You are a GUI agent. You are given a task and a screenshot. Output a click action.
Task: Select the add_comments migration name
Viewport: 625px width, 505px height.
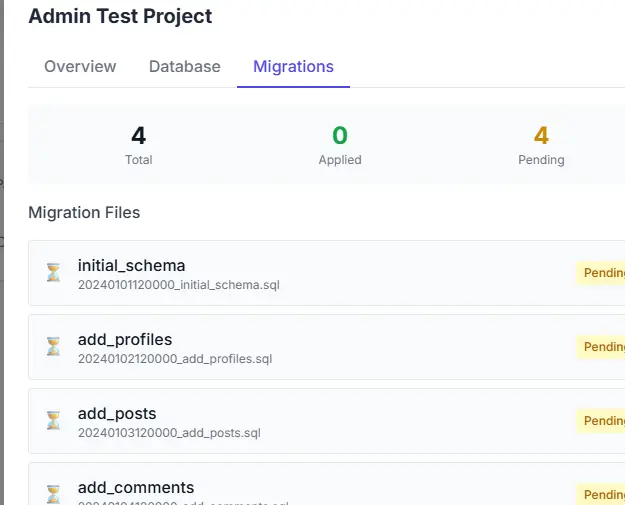coord(136,487)
